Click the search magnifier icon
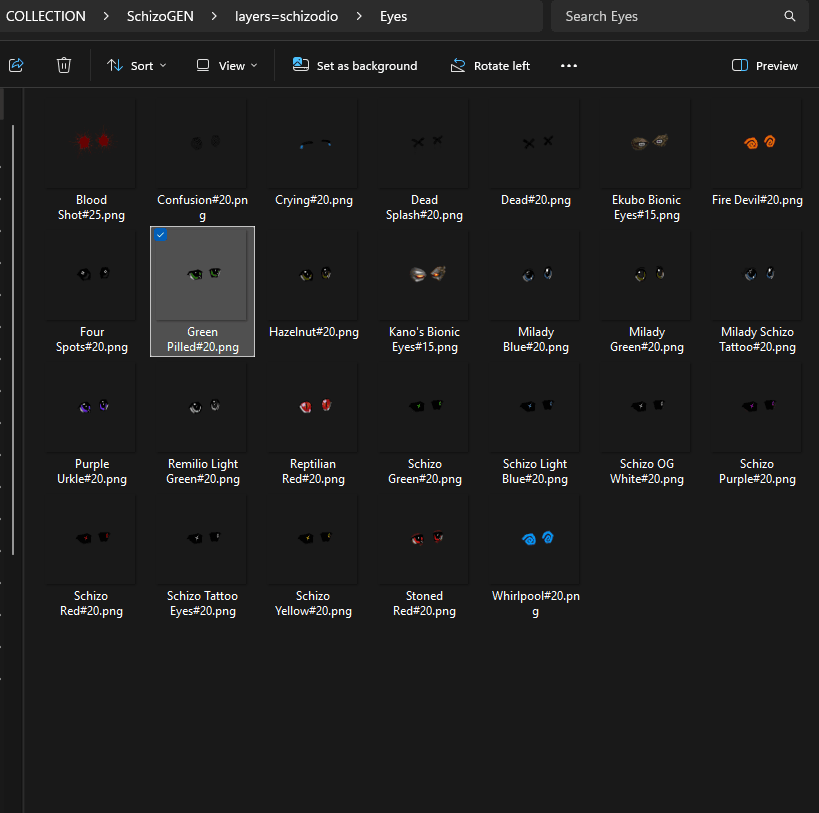 pyautogui.click(x=790, y=16)
